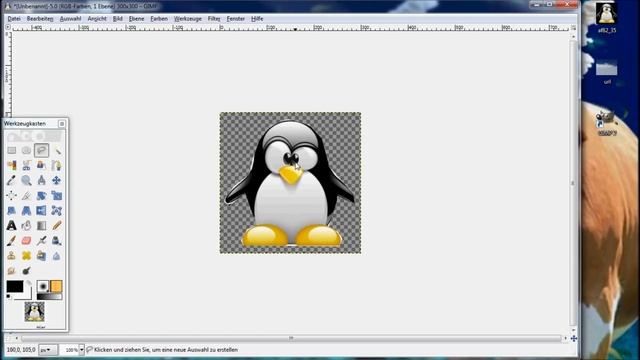
Task: Select the Zoom magnifier tool
Action: 27,180
